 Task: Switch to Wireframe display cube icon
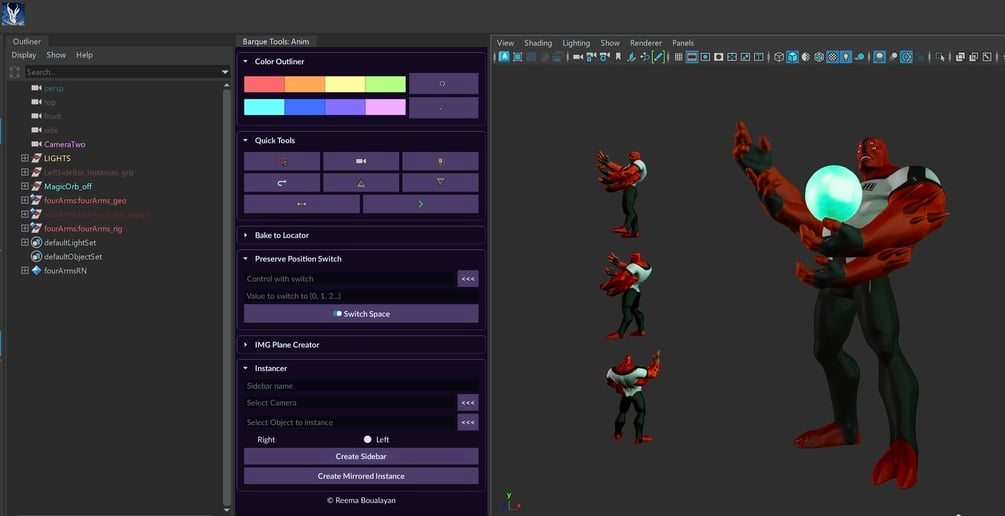point(779,56)
